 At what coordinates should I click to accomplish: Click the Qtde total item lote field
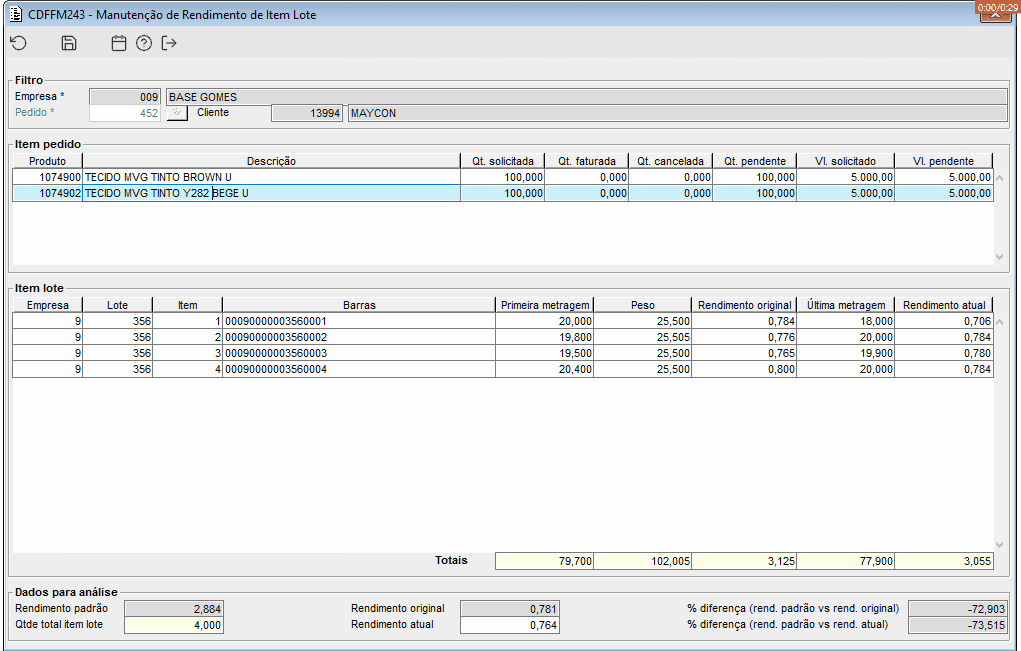click(174, 625)
